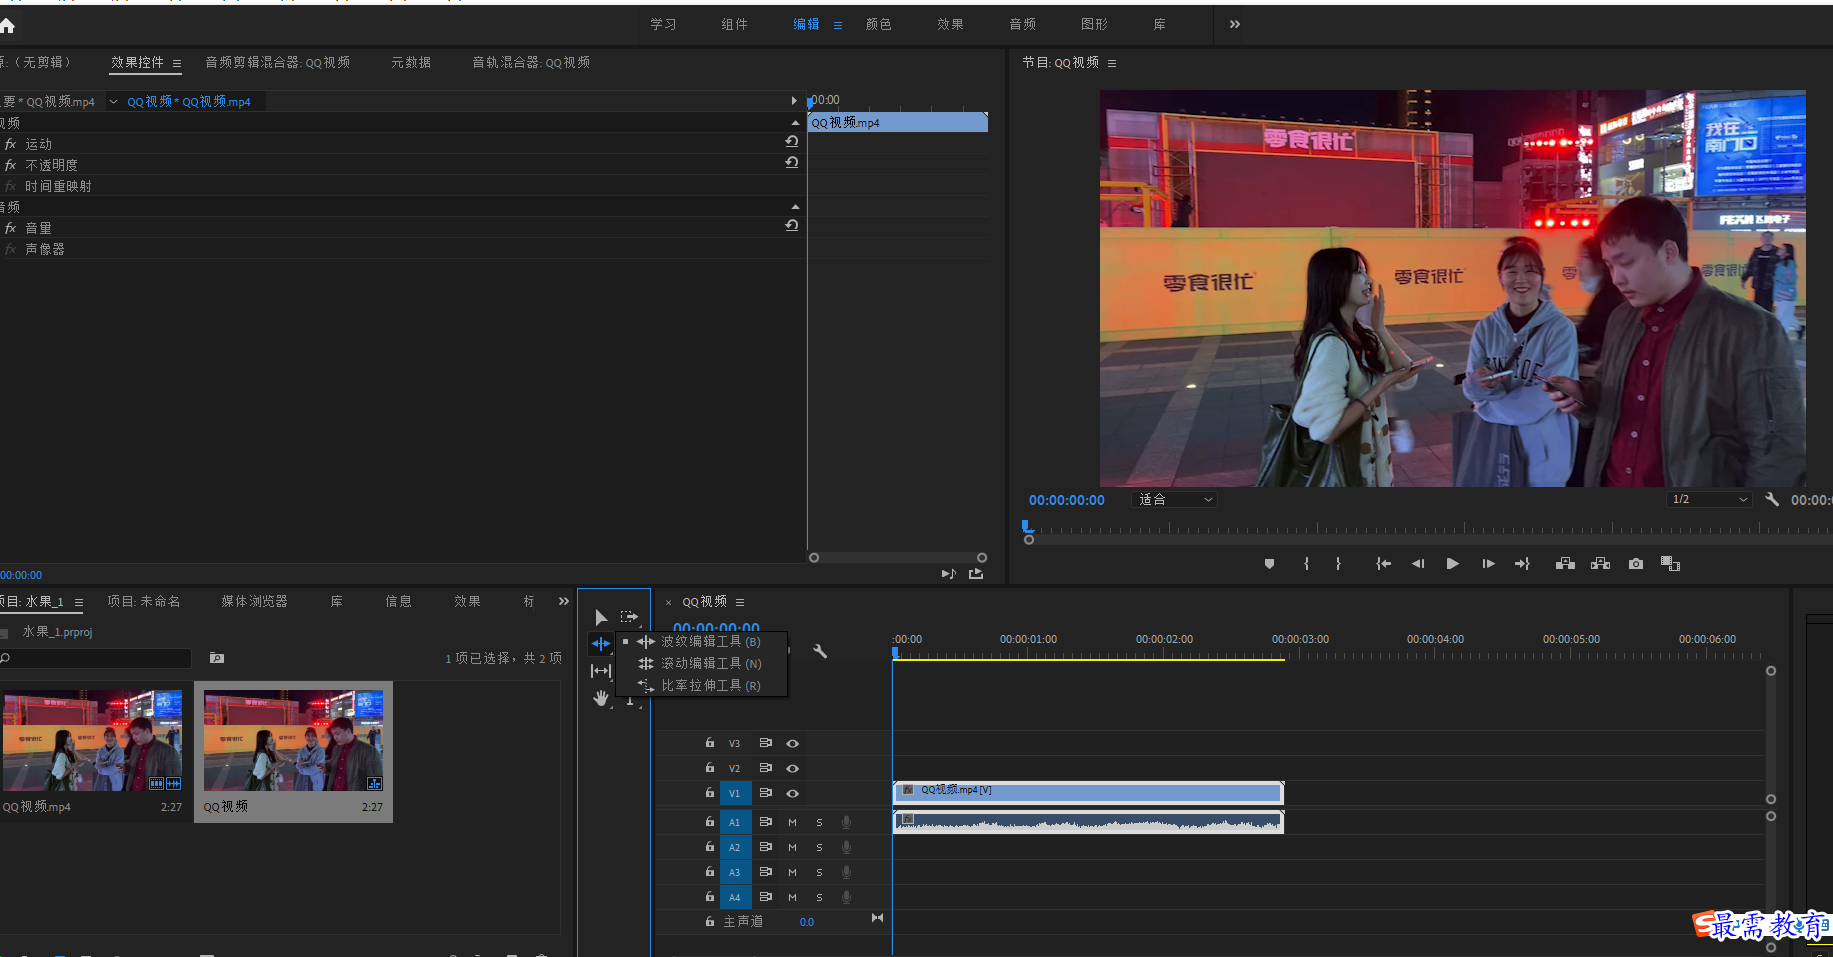Open the 效果控件 panel menu
Image resolution: width=1833 pixels, height=957 pixels.
click(x=177, y=63)
